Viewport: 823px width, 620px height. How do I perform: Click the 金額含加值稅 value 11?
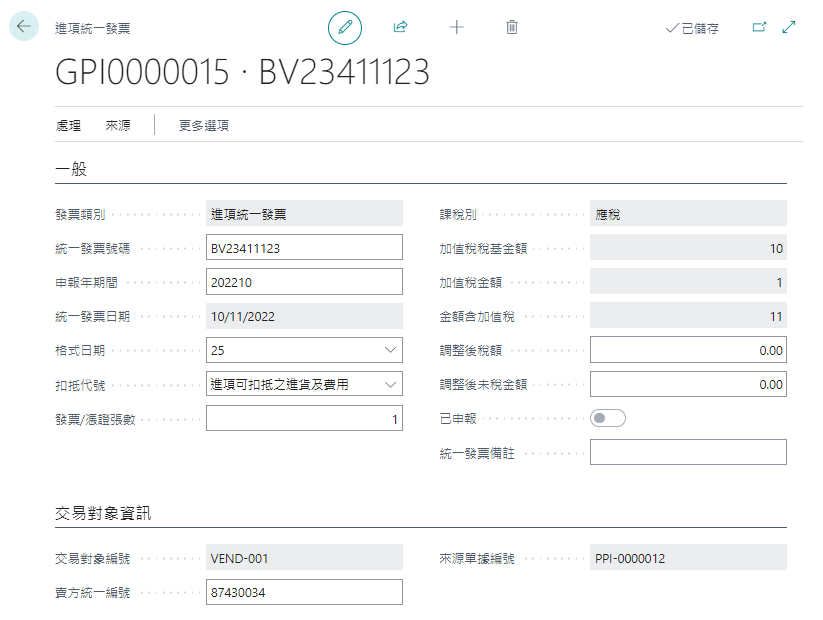(688, 316)
